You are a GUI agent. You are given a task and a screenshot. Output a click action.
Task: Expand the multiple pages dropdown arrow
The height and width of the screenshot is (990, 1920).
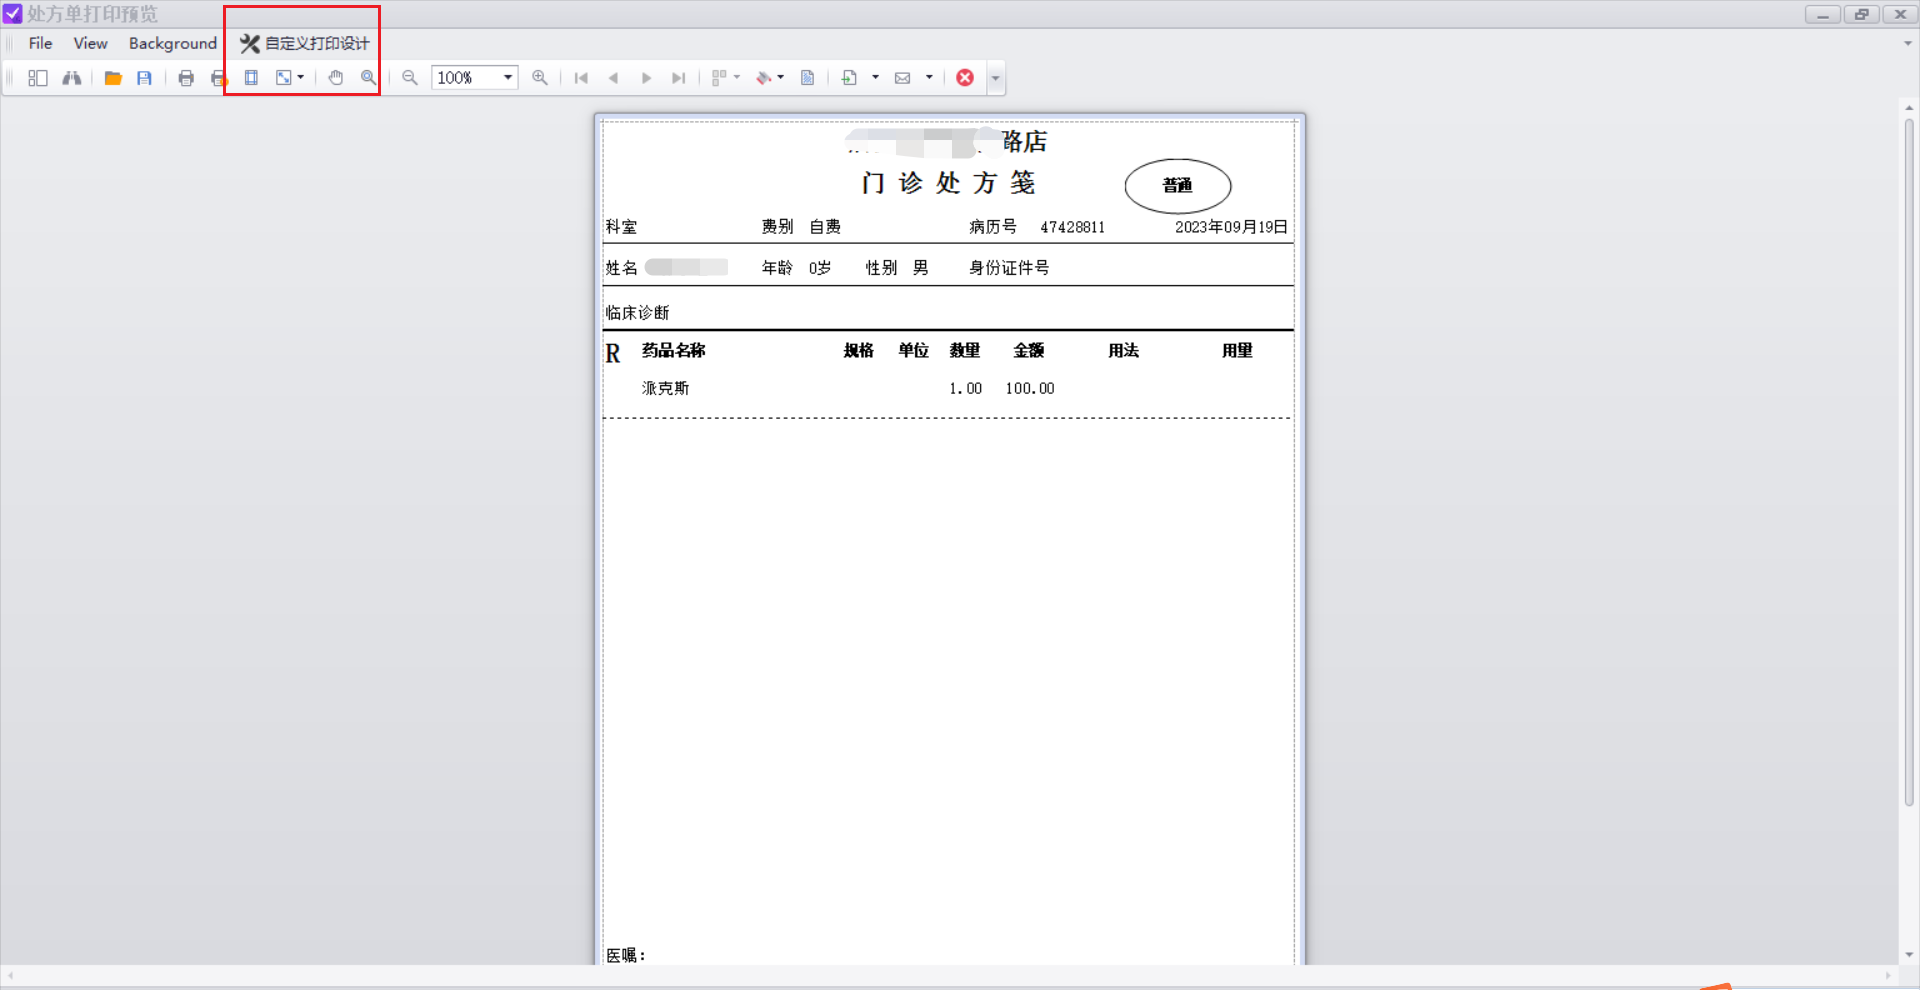pyautogui.click(x=737, y=78)
